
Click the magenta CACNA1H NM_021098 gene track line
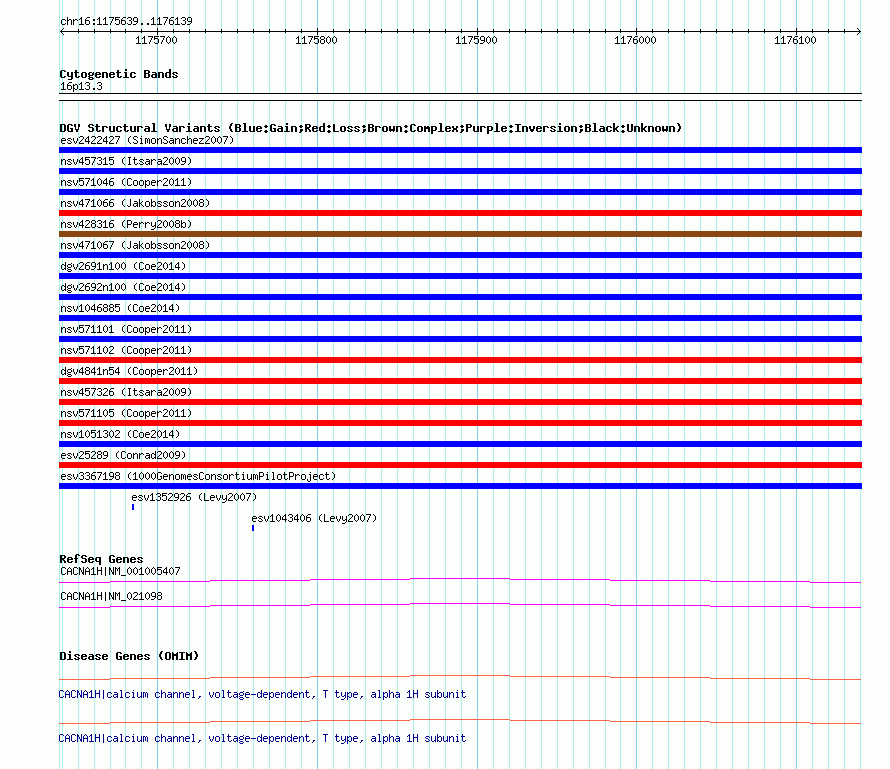pos(460,604)
